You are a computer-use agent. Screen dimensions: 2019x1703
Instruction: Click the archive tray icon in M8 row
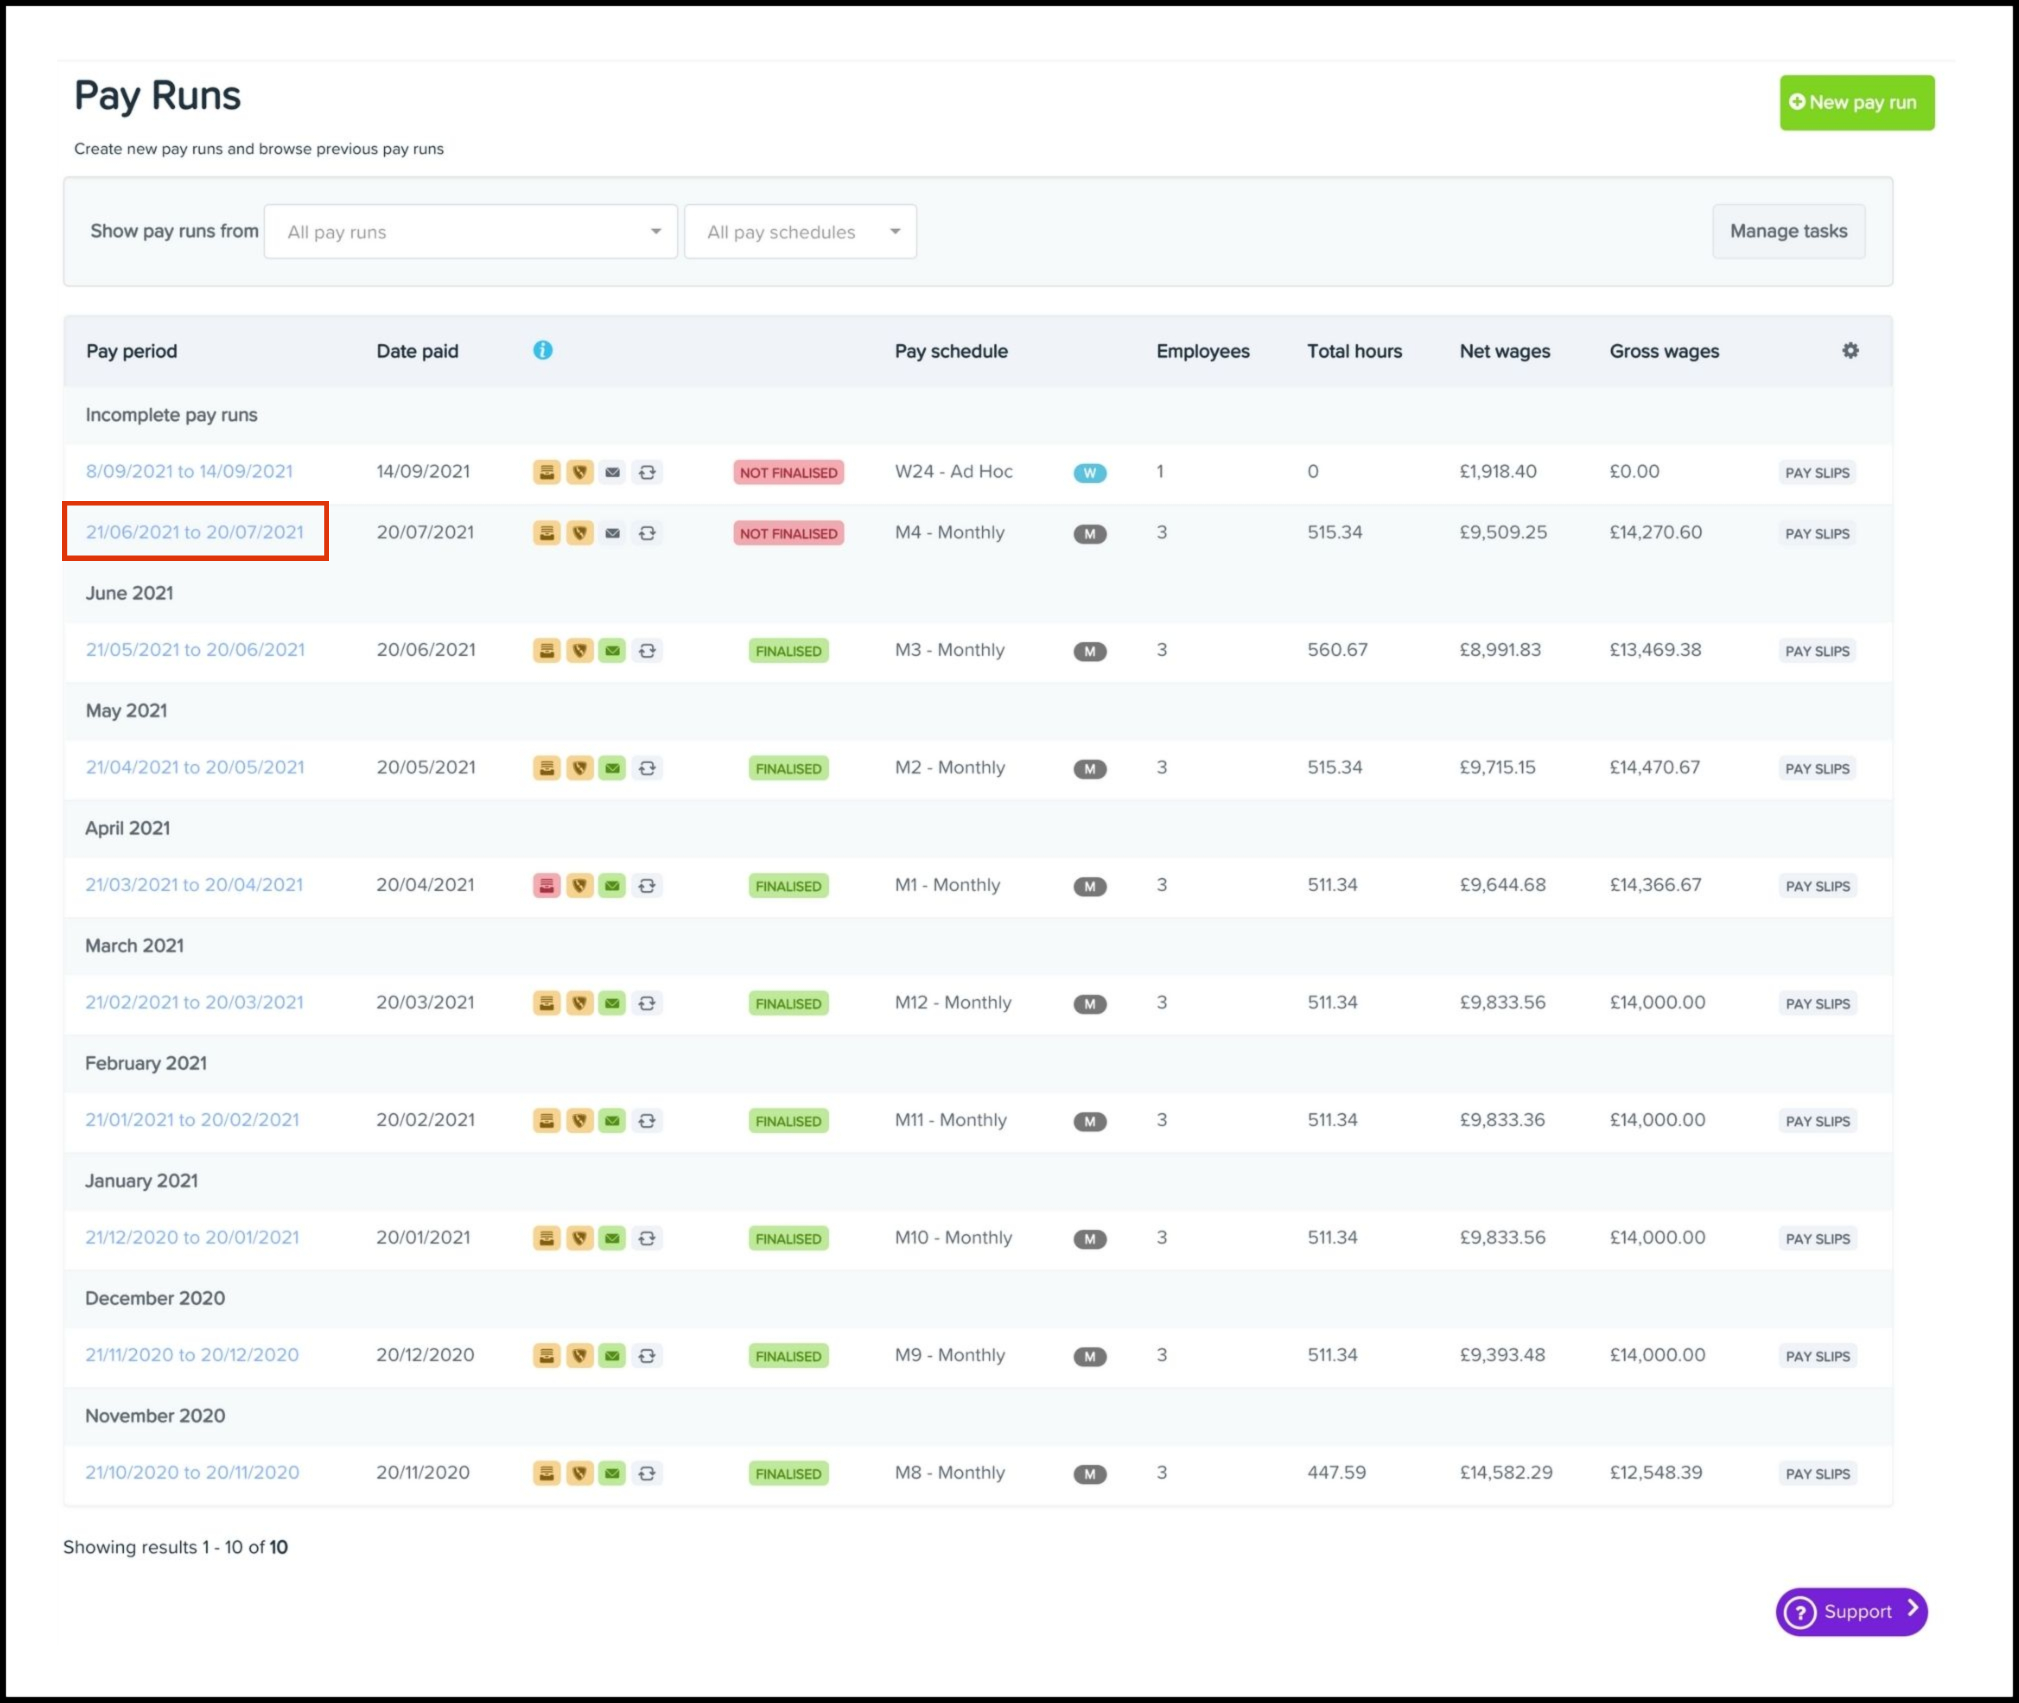tap(546, 1473)
